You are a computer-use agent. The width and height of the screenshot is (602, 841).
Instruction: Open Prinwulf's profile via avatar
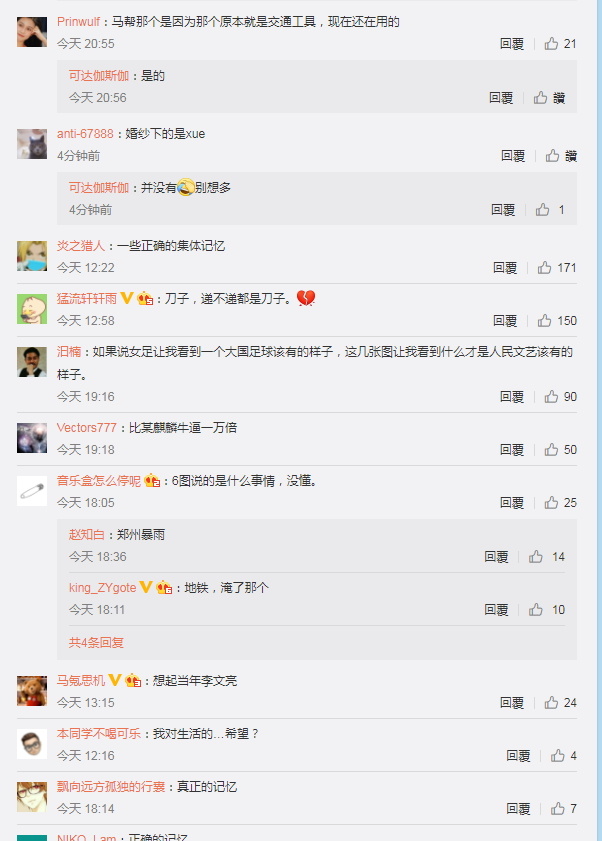pyautogui.click(x=32, y=32)
